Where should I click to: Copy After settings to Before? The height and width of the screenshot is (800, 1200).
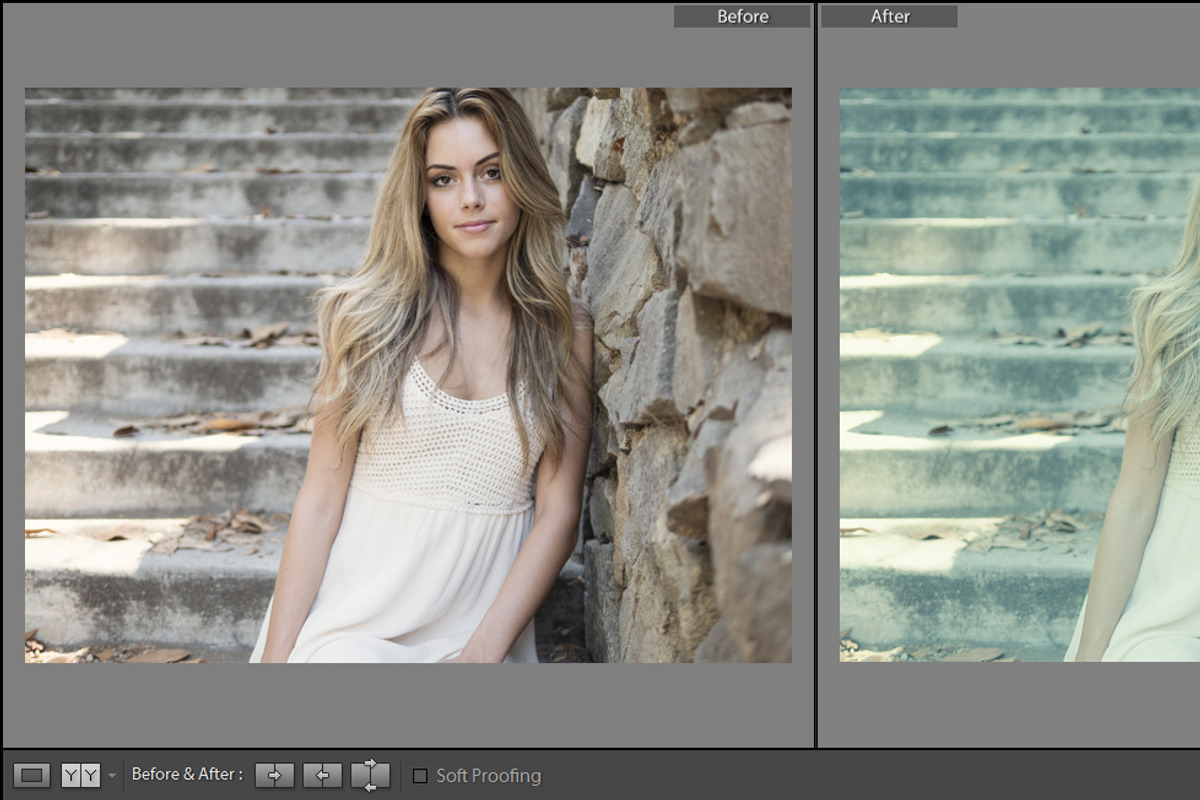tap(322, 775)
